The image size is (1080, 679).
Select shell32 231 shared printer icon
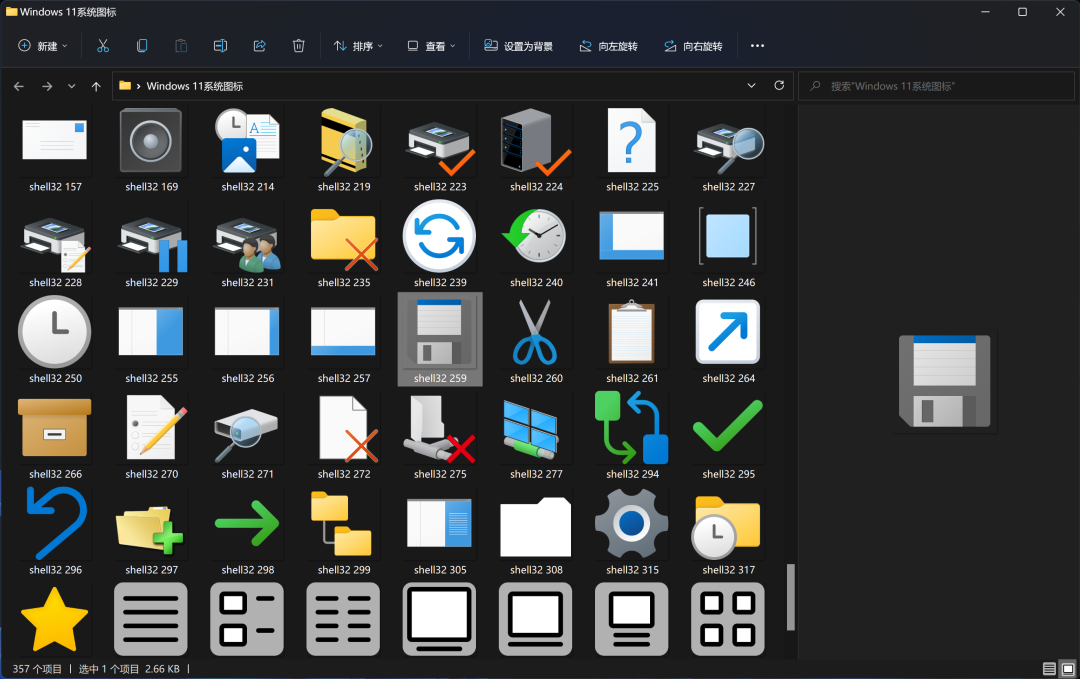pyautogui.click(x=247, y=244)
